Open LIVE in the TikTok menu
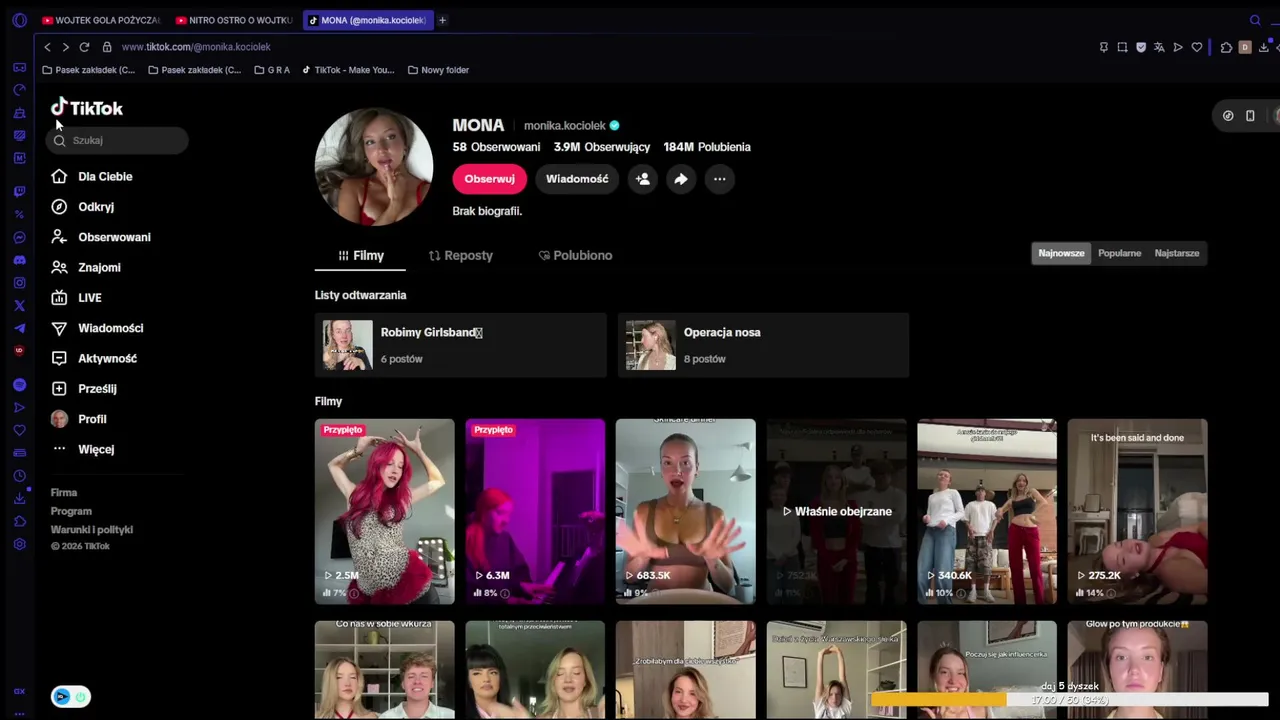 77,298
